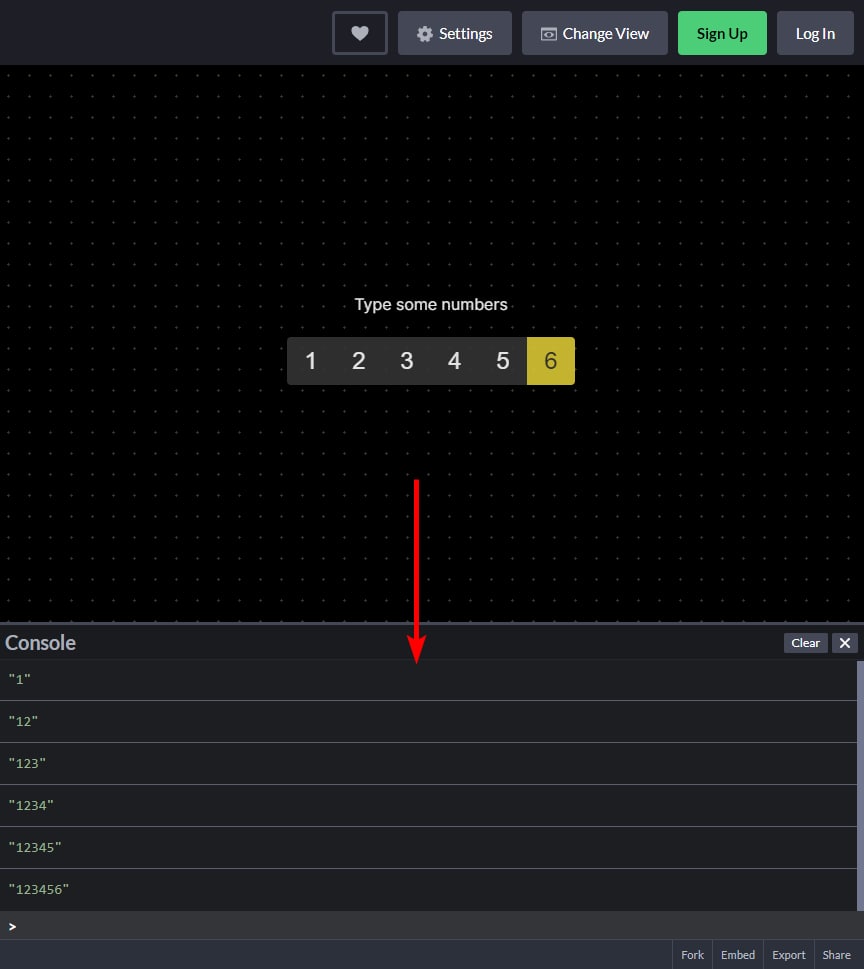
Task: Click the console command input line
Action: pyautogui.click(x=432, y=926)
